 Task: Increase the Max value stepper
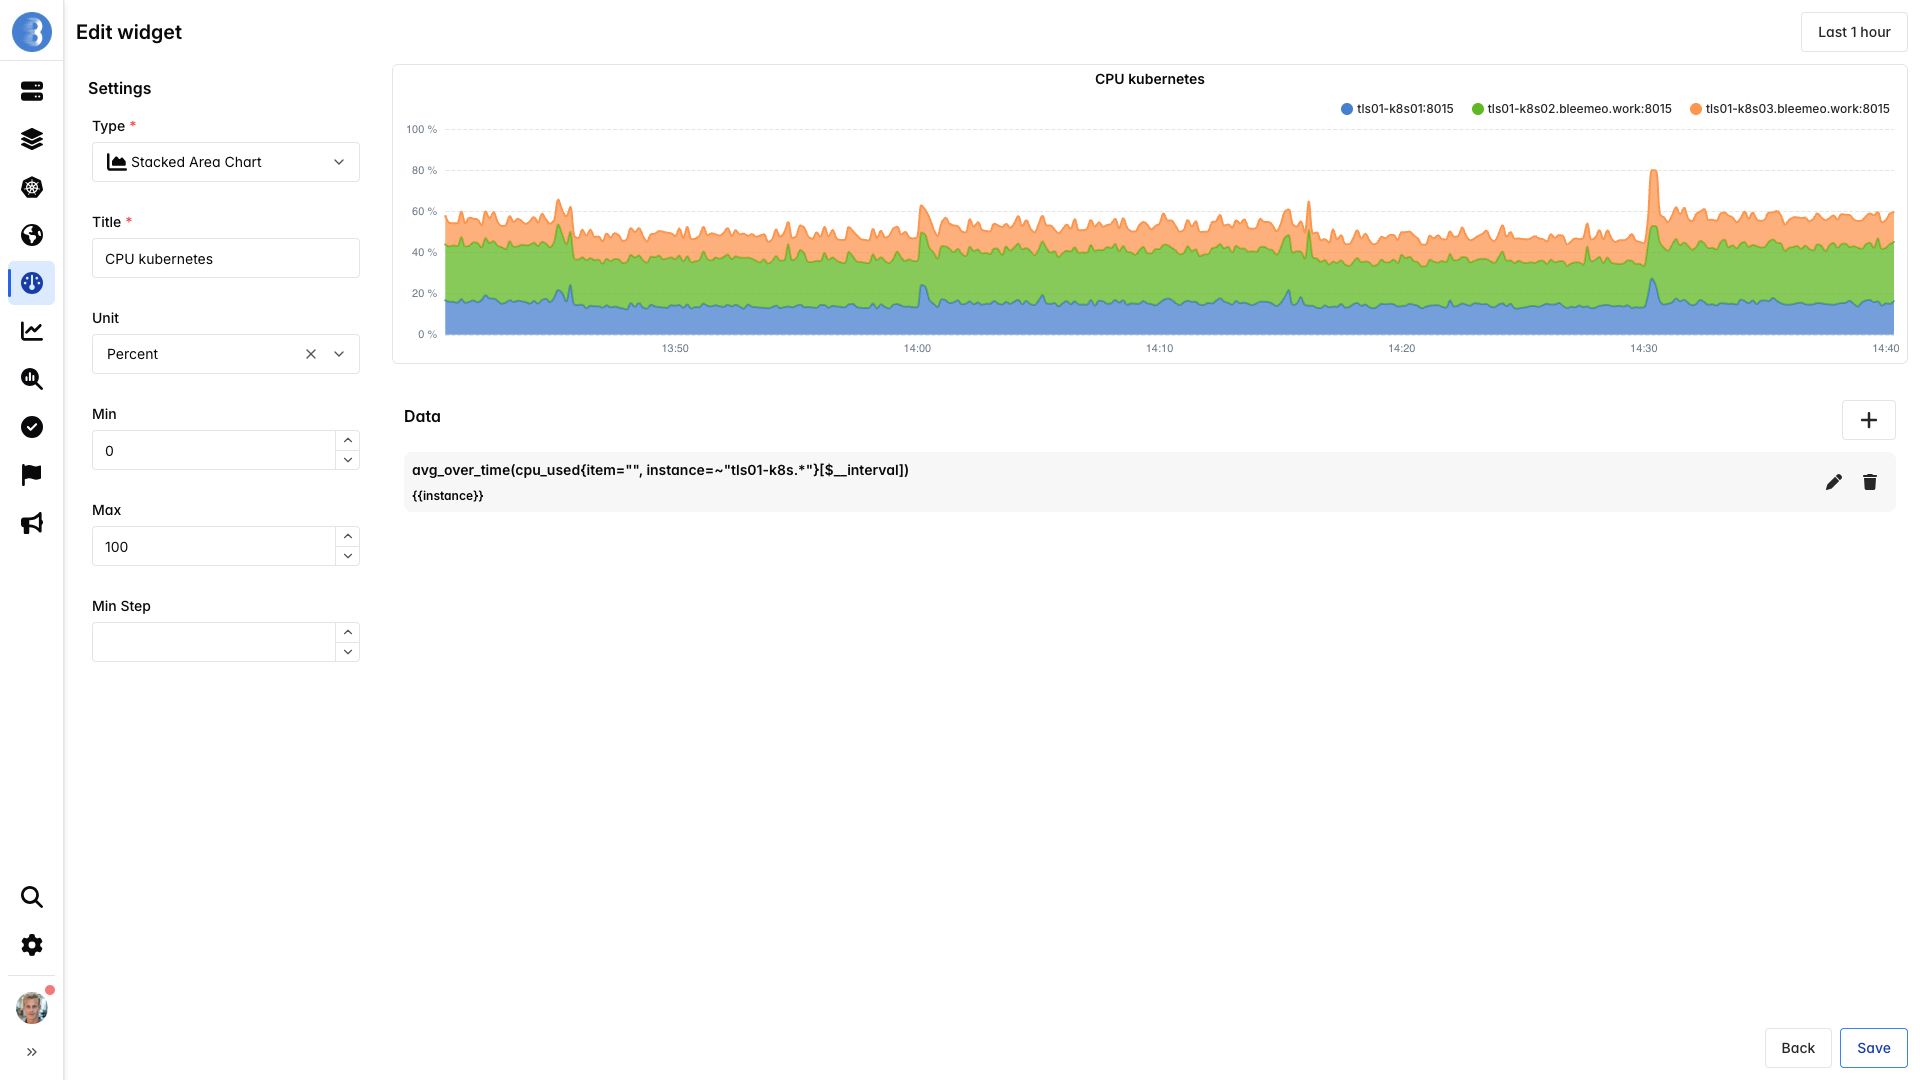348,536
